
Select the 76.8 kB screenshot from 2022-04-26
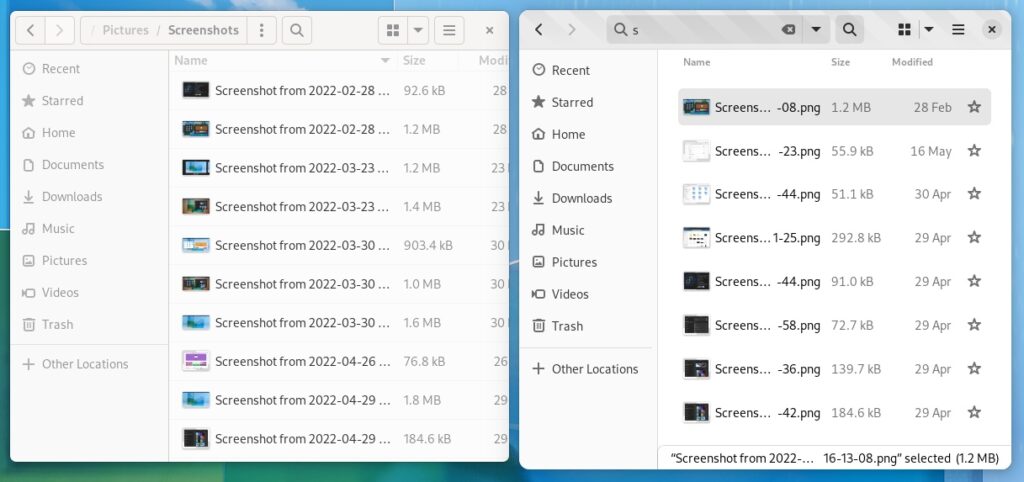point(300,361)
